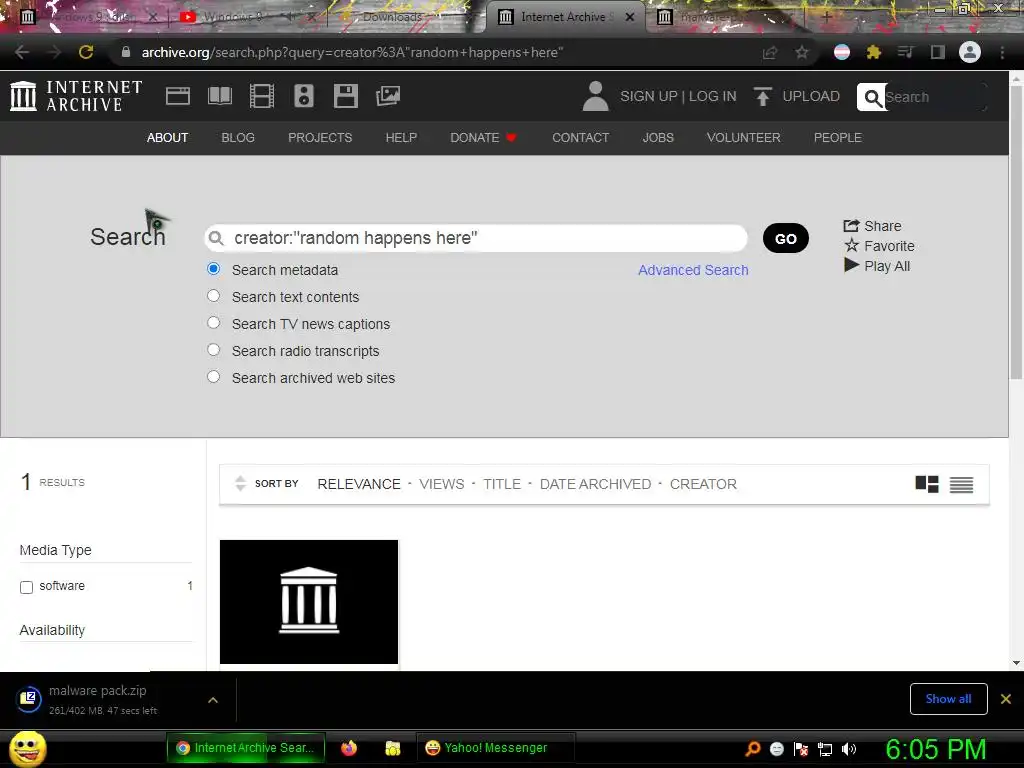Open the Software floppy-disk icon
The width and height of the screenshot is (1024, 768).
pos(345,96)
